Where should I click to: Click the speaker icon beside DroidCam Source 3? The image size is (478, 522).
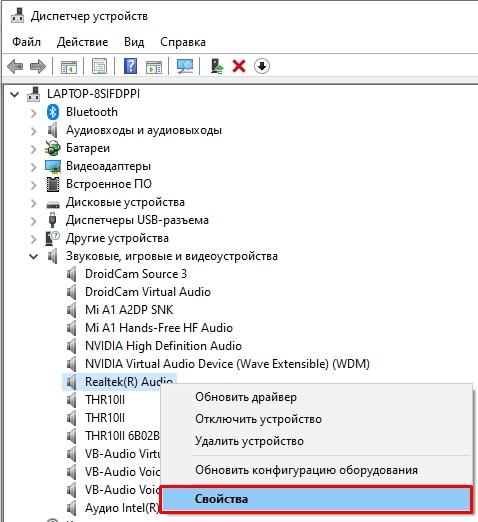pyautogui.click(x=71, y=274)
